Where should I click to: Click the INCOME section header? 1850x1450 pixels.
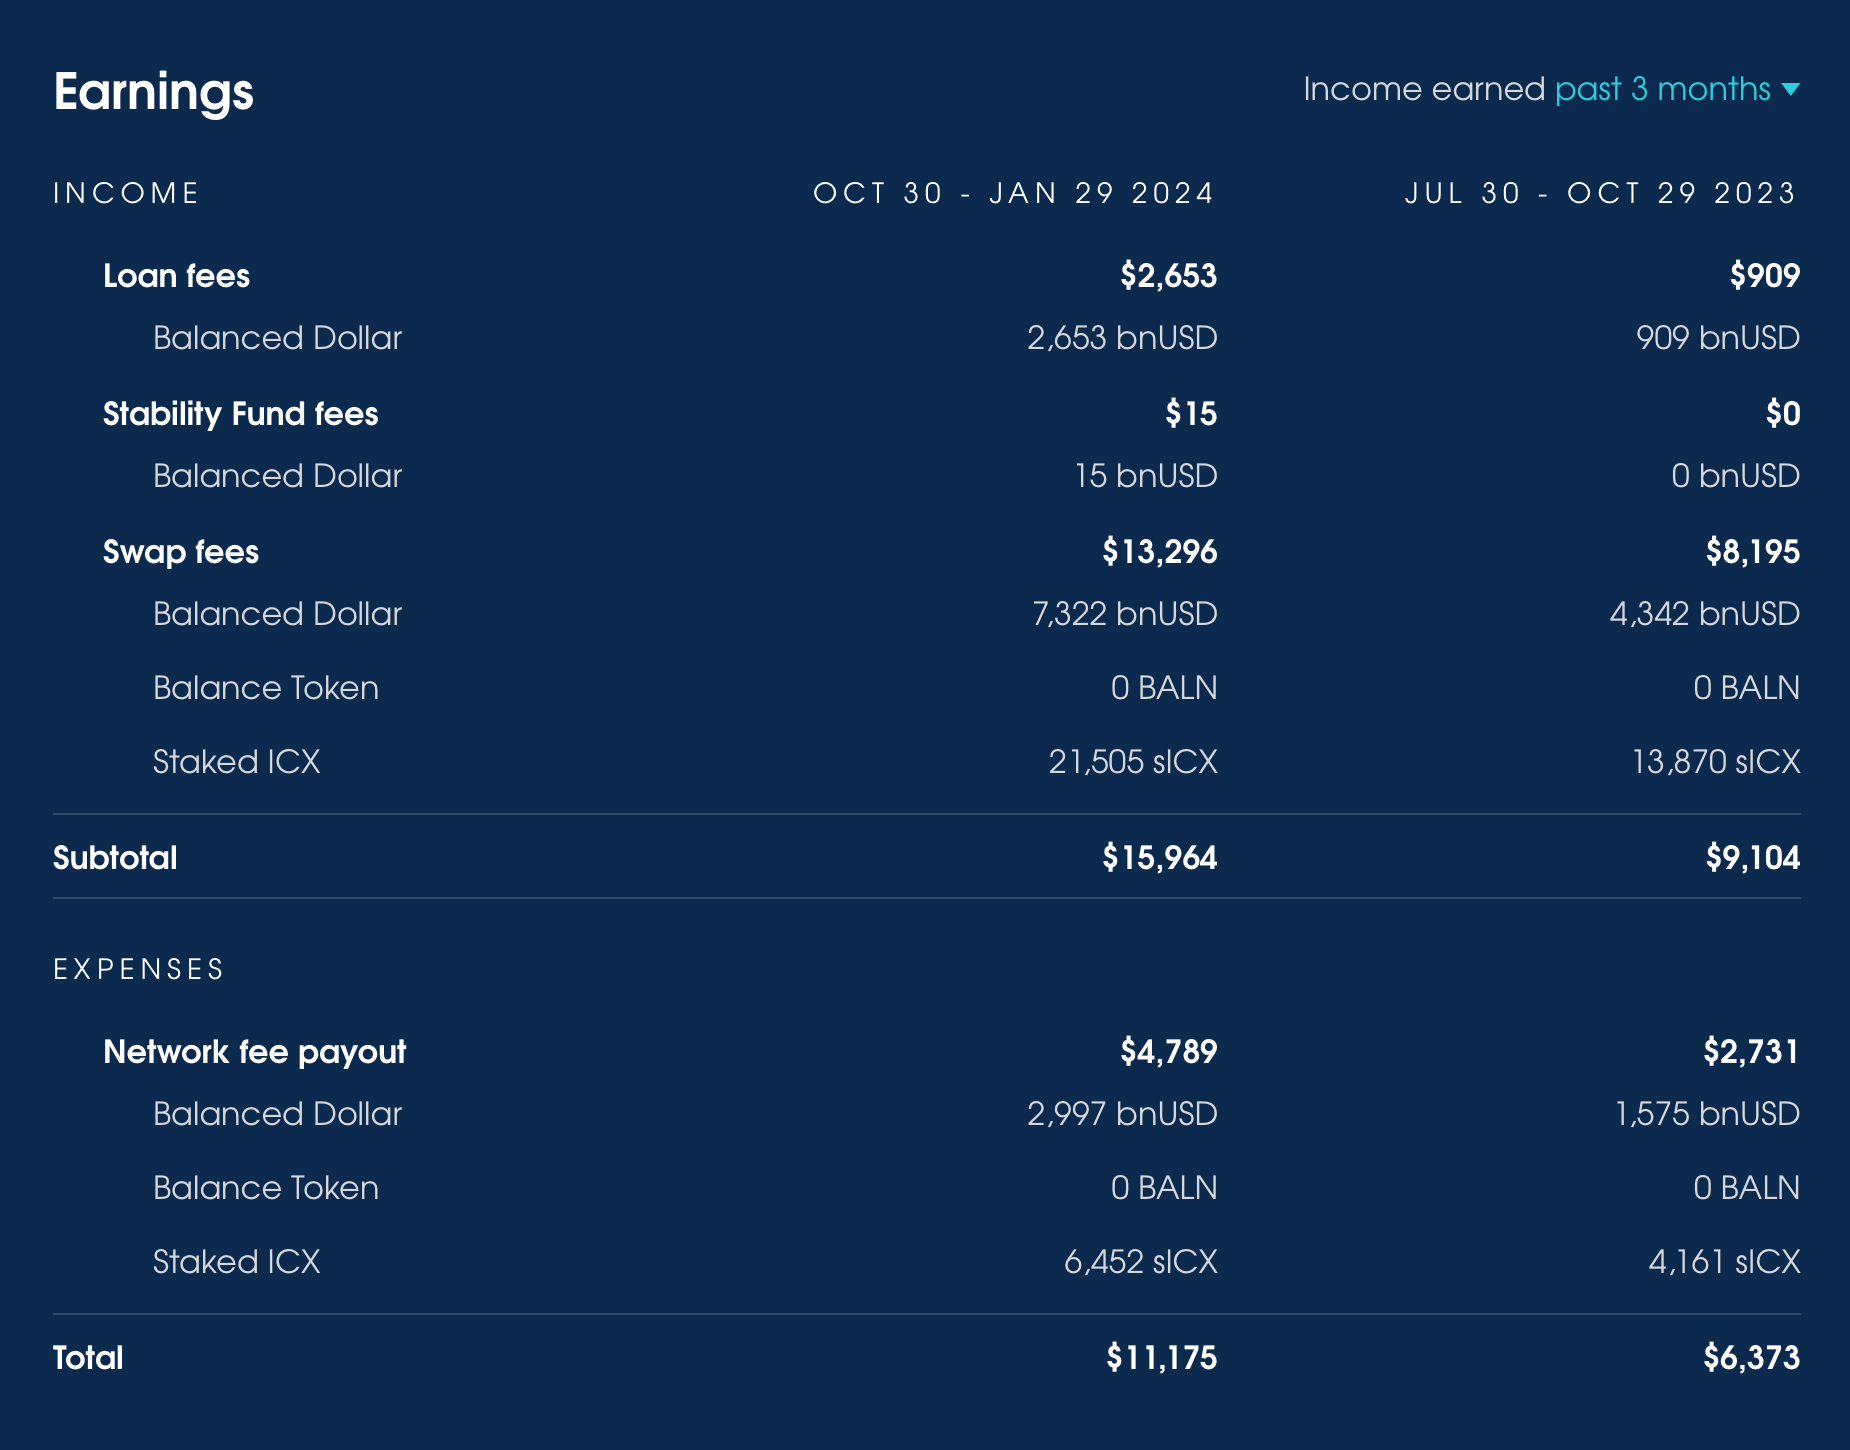pos(127,193)
